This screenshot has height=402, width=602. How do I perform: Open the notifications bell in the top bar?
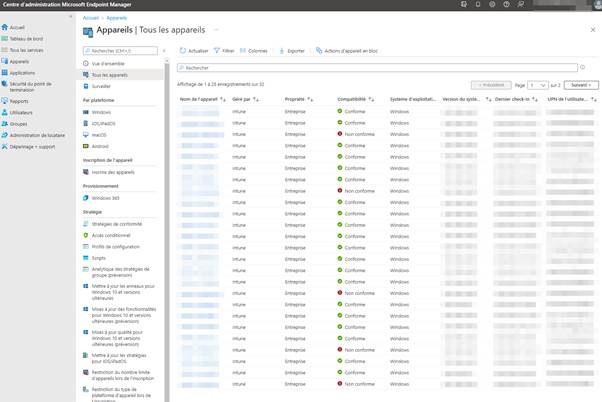(478, 4)
